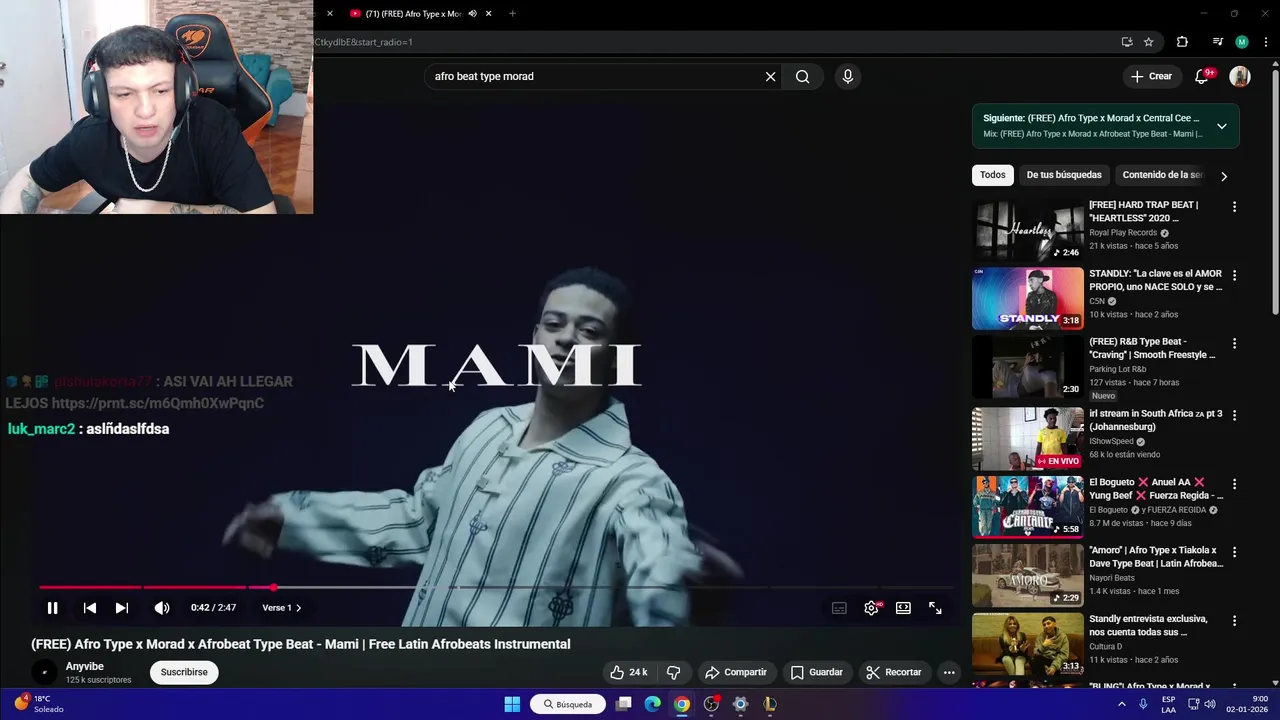Switch to theater mode
Viewport: 1280px width, 720px height.
[x=903, y=608]
